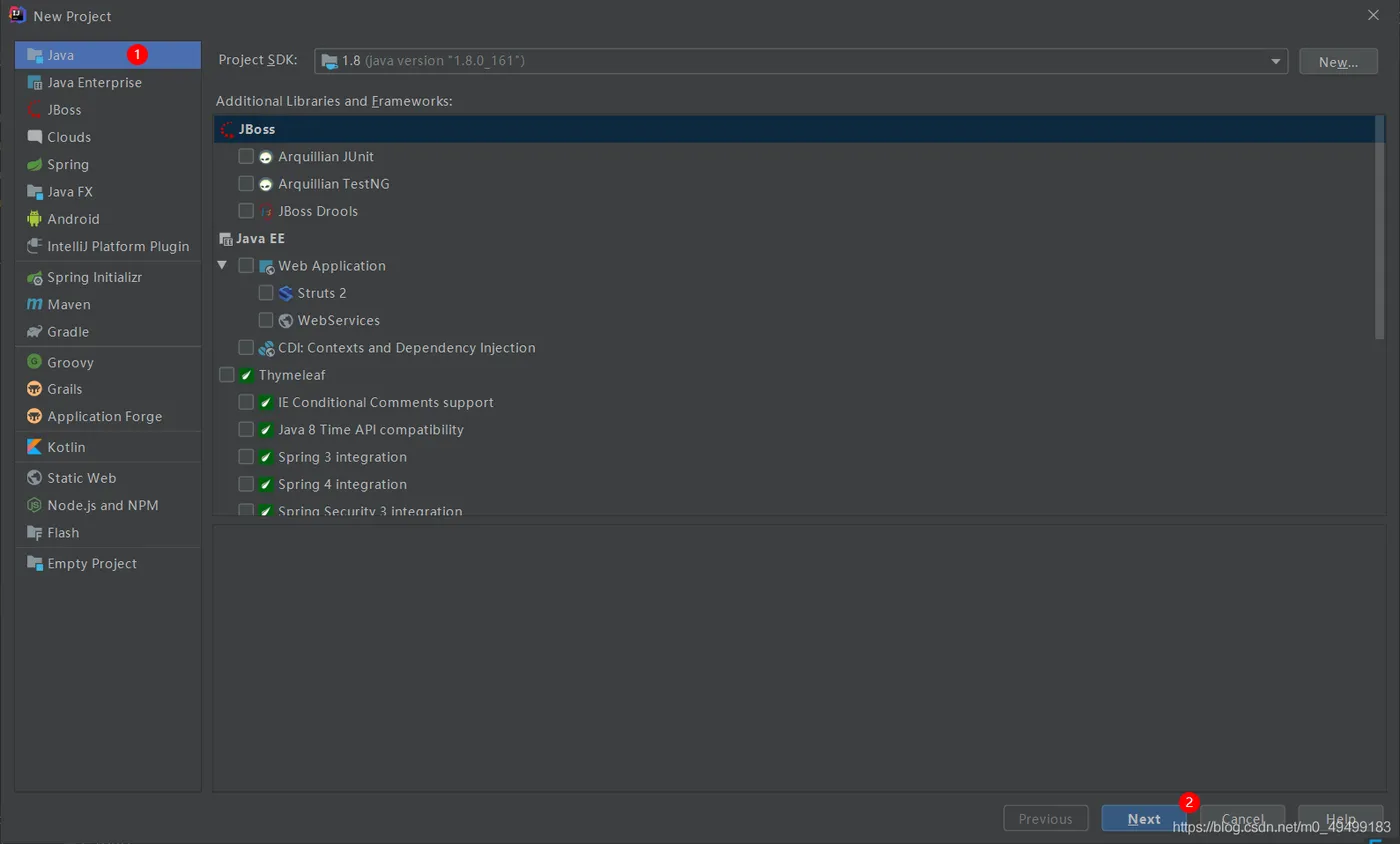Click the JBoss Drools icon
Image resolution: width=1400 pixels, height=844 pixels.
(x=266, y=211)
